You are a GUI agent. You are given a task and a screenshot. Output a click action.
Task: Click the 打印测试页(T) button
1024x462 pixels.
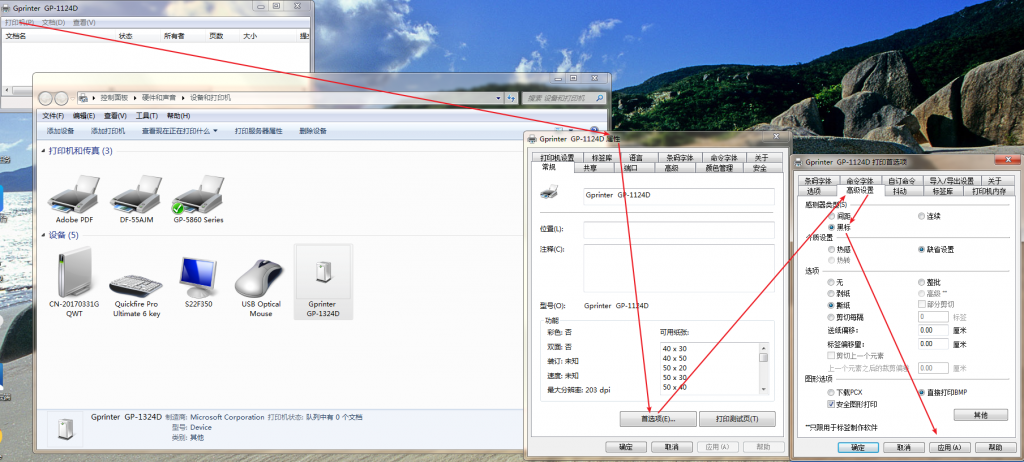point(737,419)
